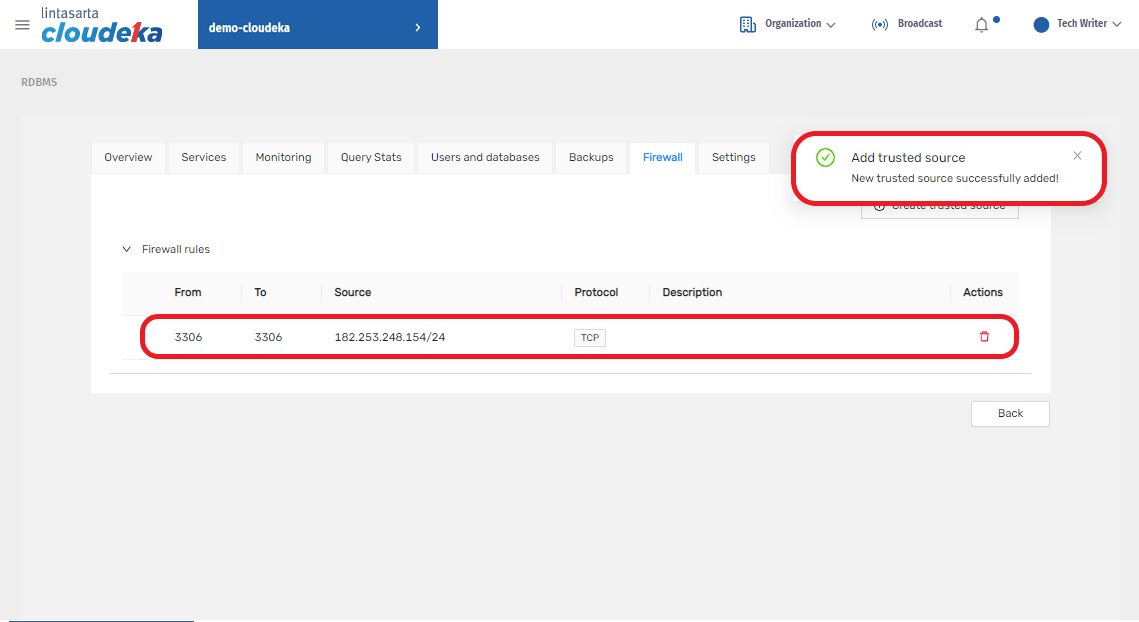
Task: Collapse the Firewall rules section
Action: (x=127, y=249)
